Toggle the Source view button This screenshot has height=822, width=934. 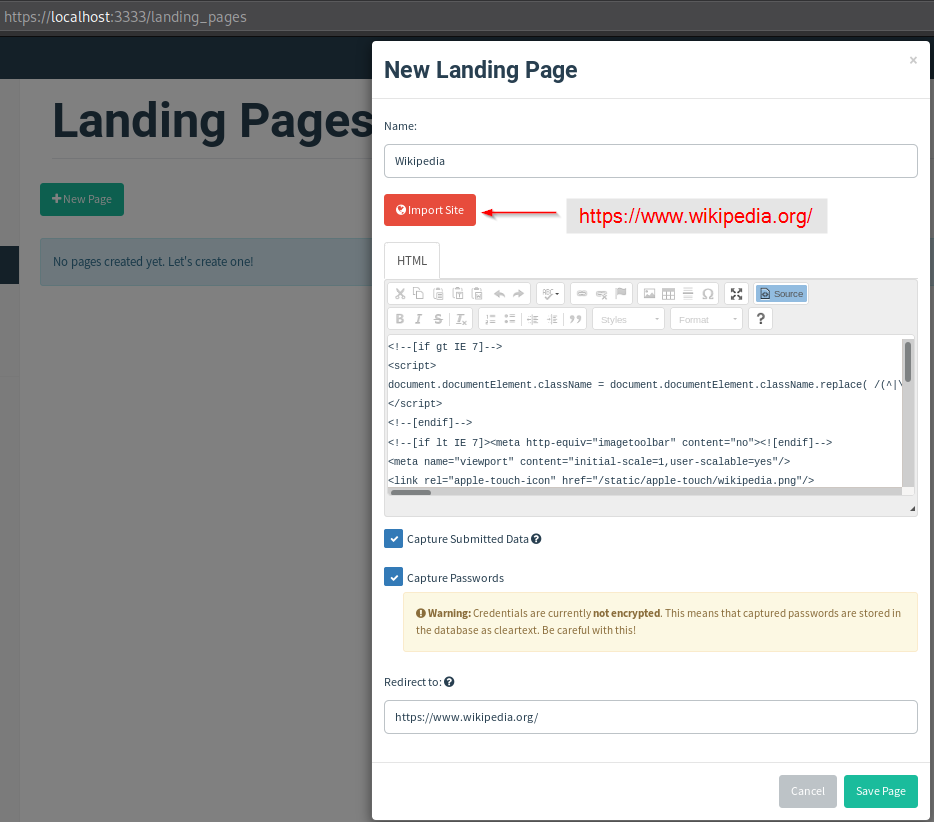[781, 293]
